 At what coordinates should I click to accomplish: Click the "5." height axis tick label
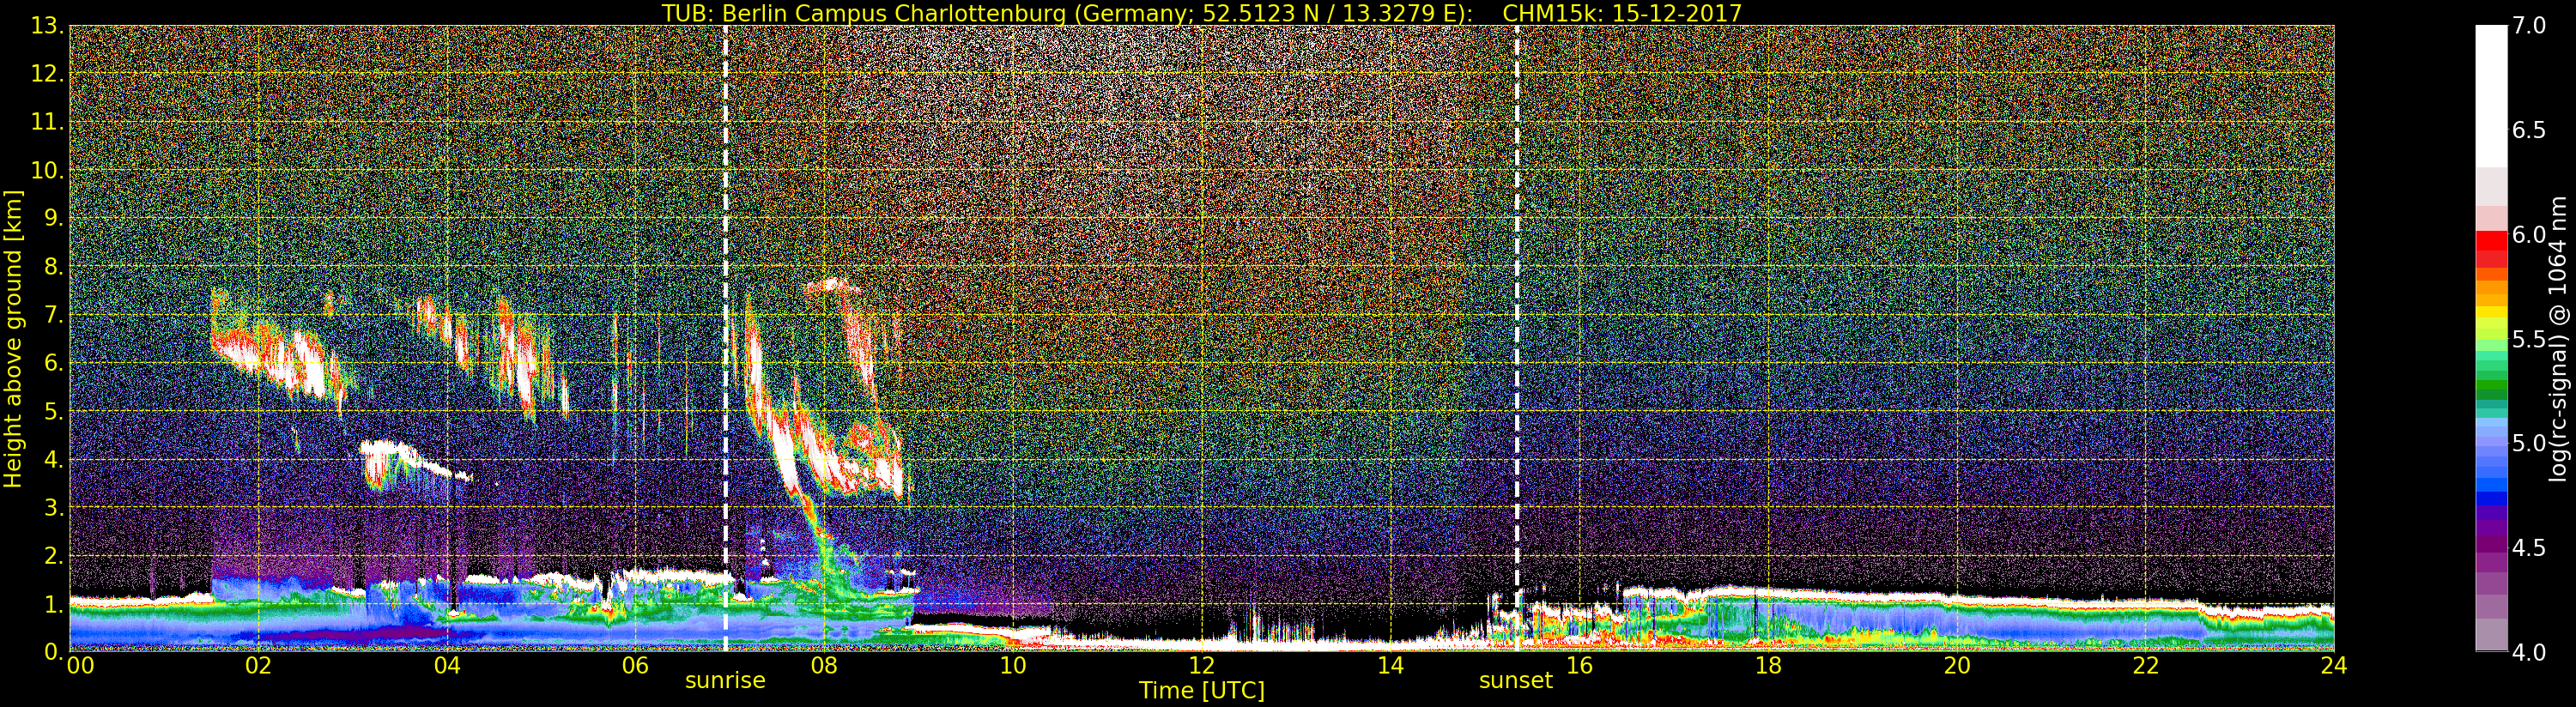53,411
